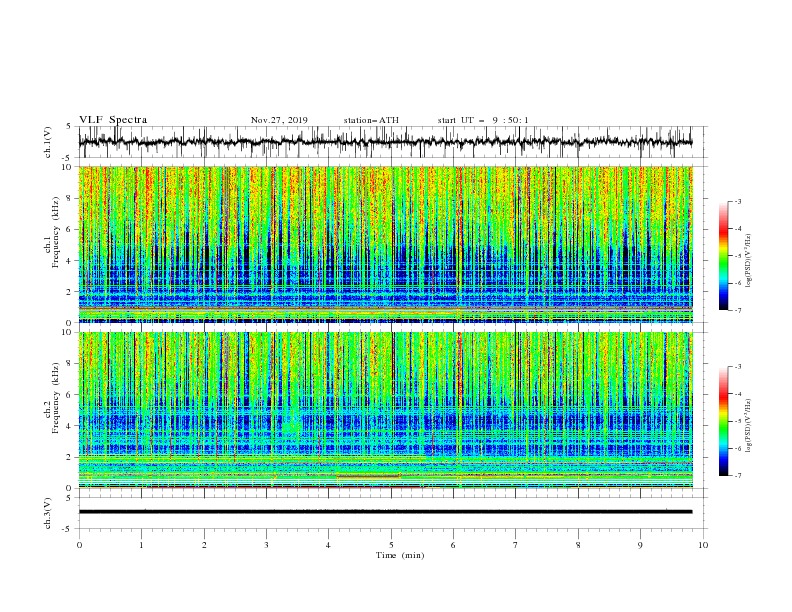Viewport: 792px width, 612px height.
Task: Click the "ch.1(V)" axis label
Action: pos(48,142)
